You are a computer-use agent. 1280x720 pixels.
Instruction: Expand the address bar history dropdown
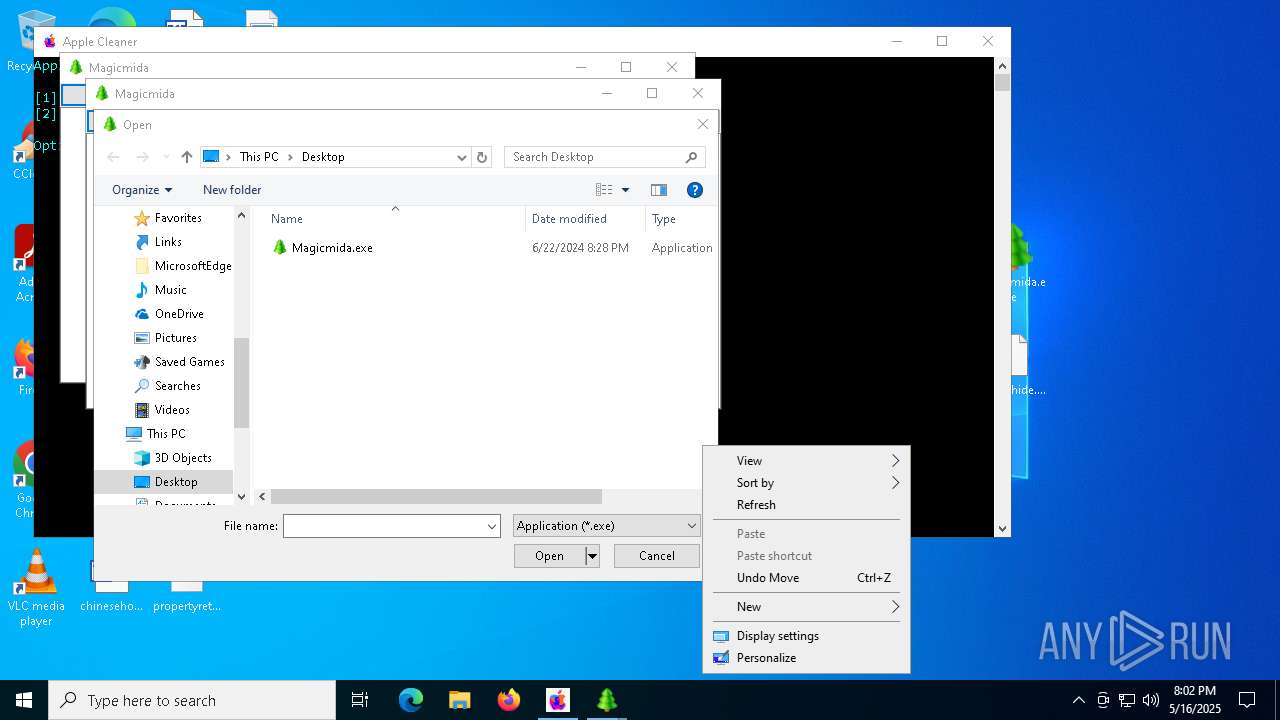pos(461,157)
